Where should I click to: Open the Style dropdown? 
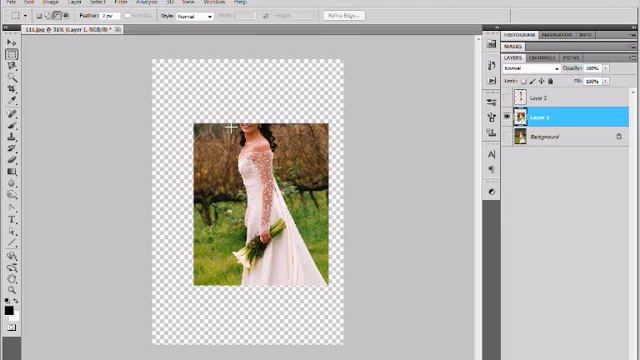coord(195,16)
